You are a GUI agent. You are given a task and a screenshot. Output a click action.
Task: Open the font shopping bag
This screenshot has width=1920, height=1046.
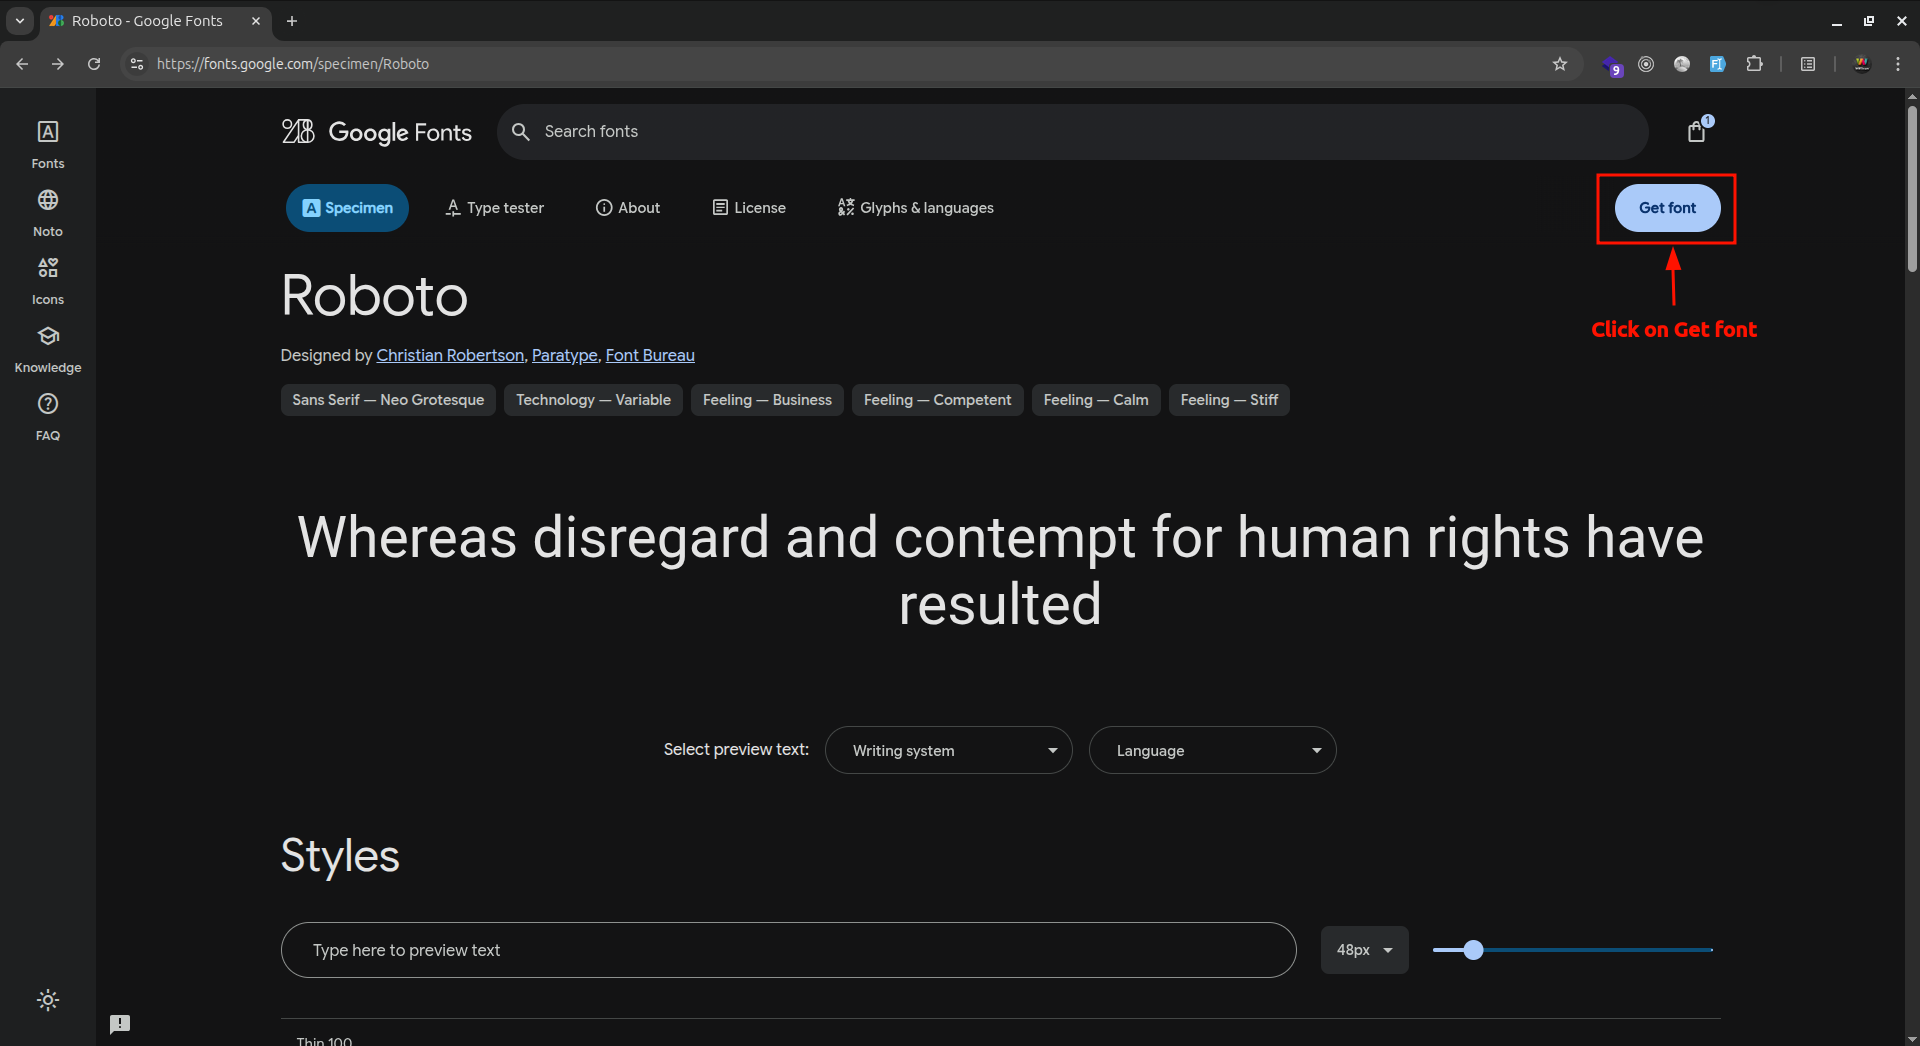coord(1697,131)
